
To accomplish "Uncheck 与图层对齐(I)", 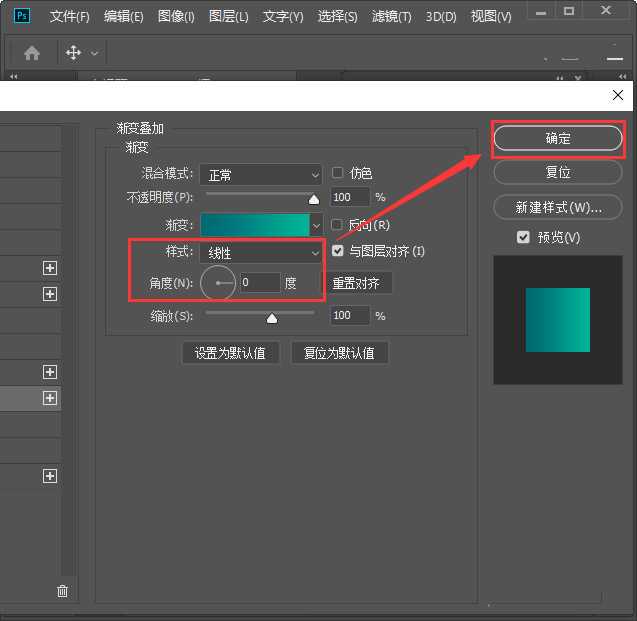I will pos(338,251).
